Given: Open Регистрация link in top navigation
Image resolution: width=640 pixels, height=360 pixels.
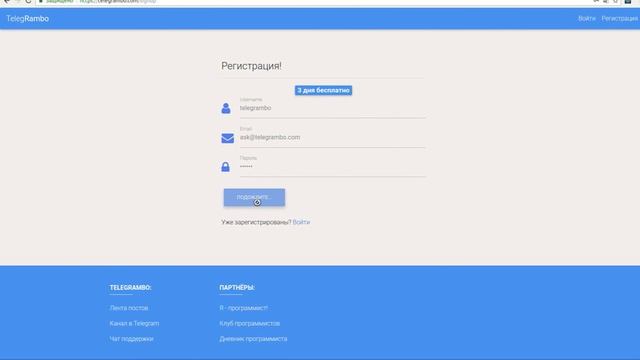Looking at the screenshot, I should point(619,18).
